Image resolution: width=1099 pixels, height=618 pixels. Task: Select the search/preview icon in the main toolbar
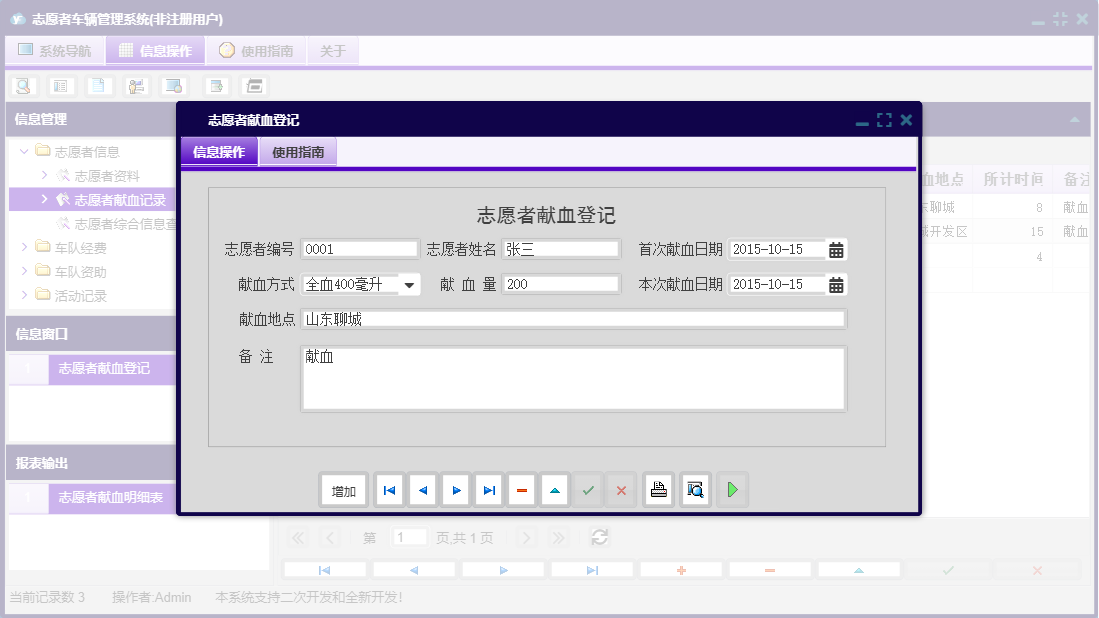point(21,86)
